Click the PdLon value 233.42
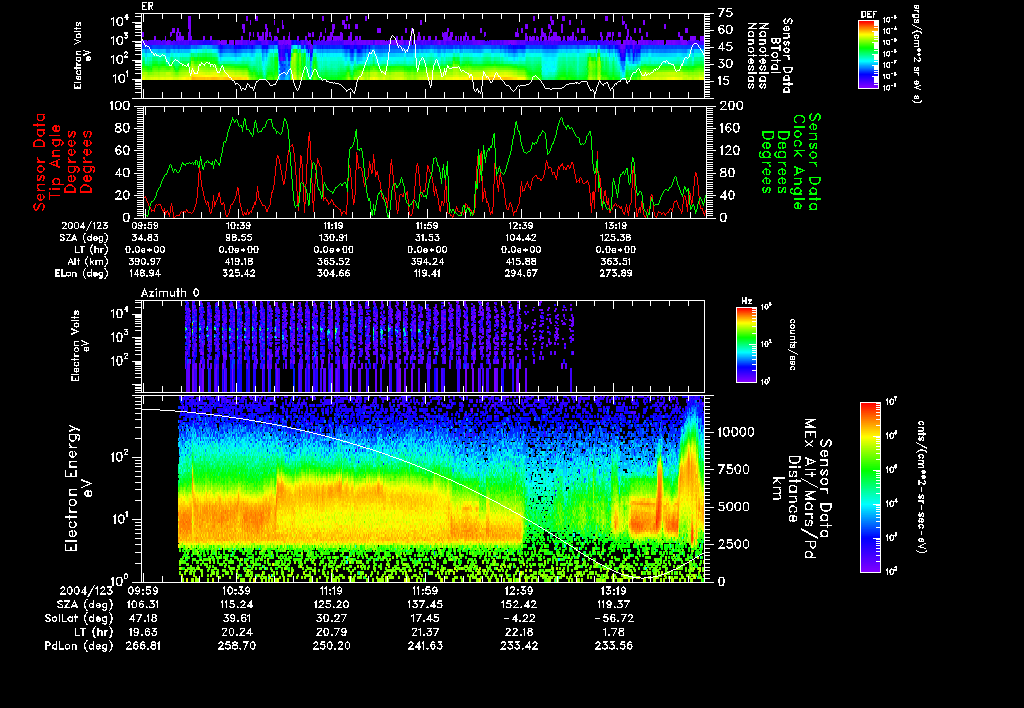Screen dimensions: 1024x708 pyautogui.click(x=519, y=646)
